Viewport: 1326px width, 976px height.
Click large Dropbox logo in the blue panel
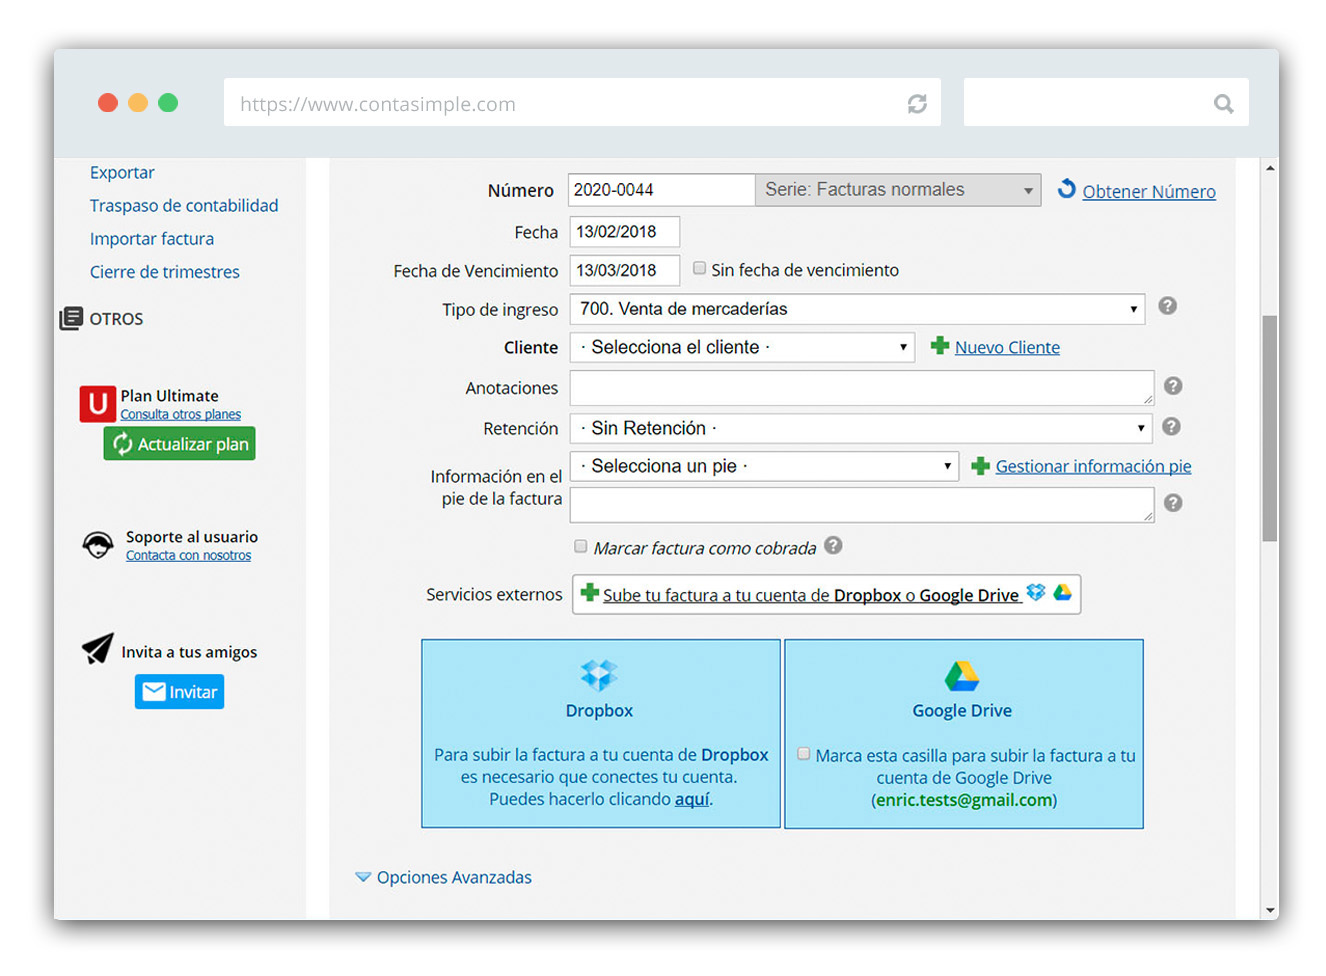[599, 675]
